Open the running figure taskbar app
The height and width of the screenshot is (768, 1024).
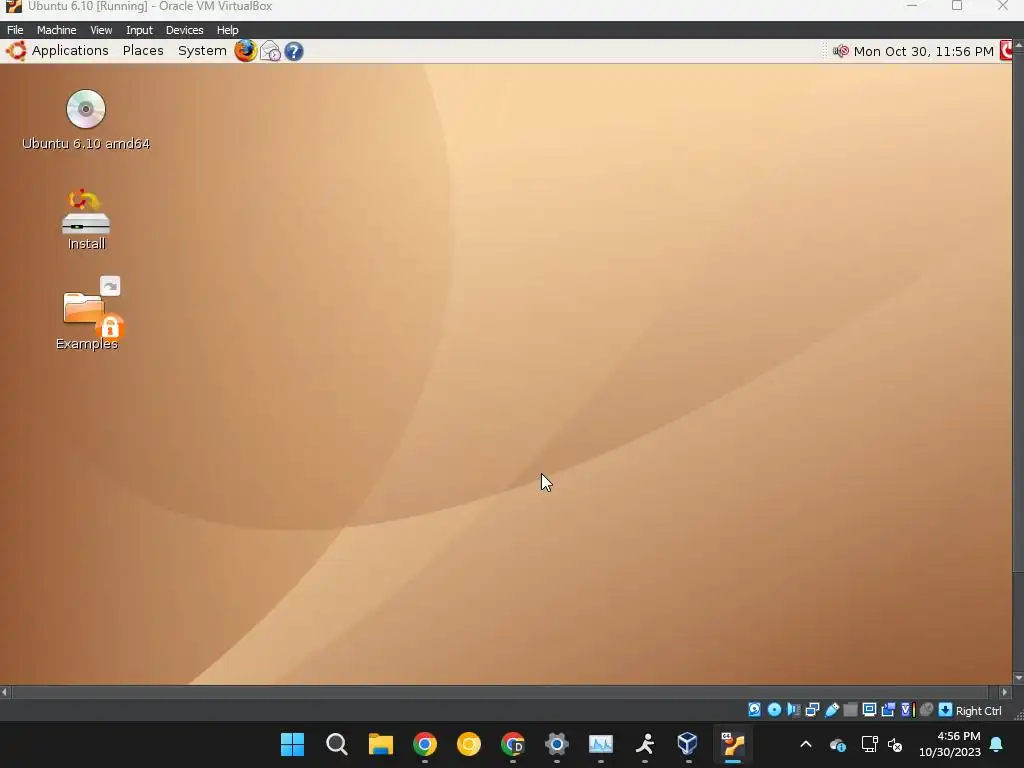645,744
